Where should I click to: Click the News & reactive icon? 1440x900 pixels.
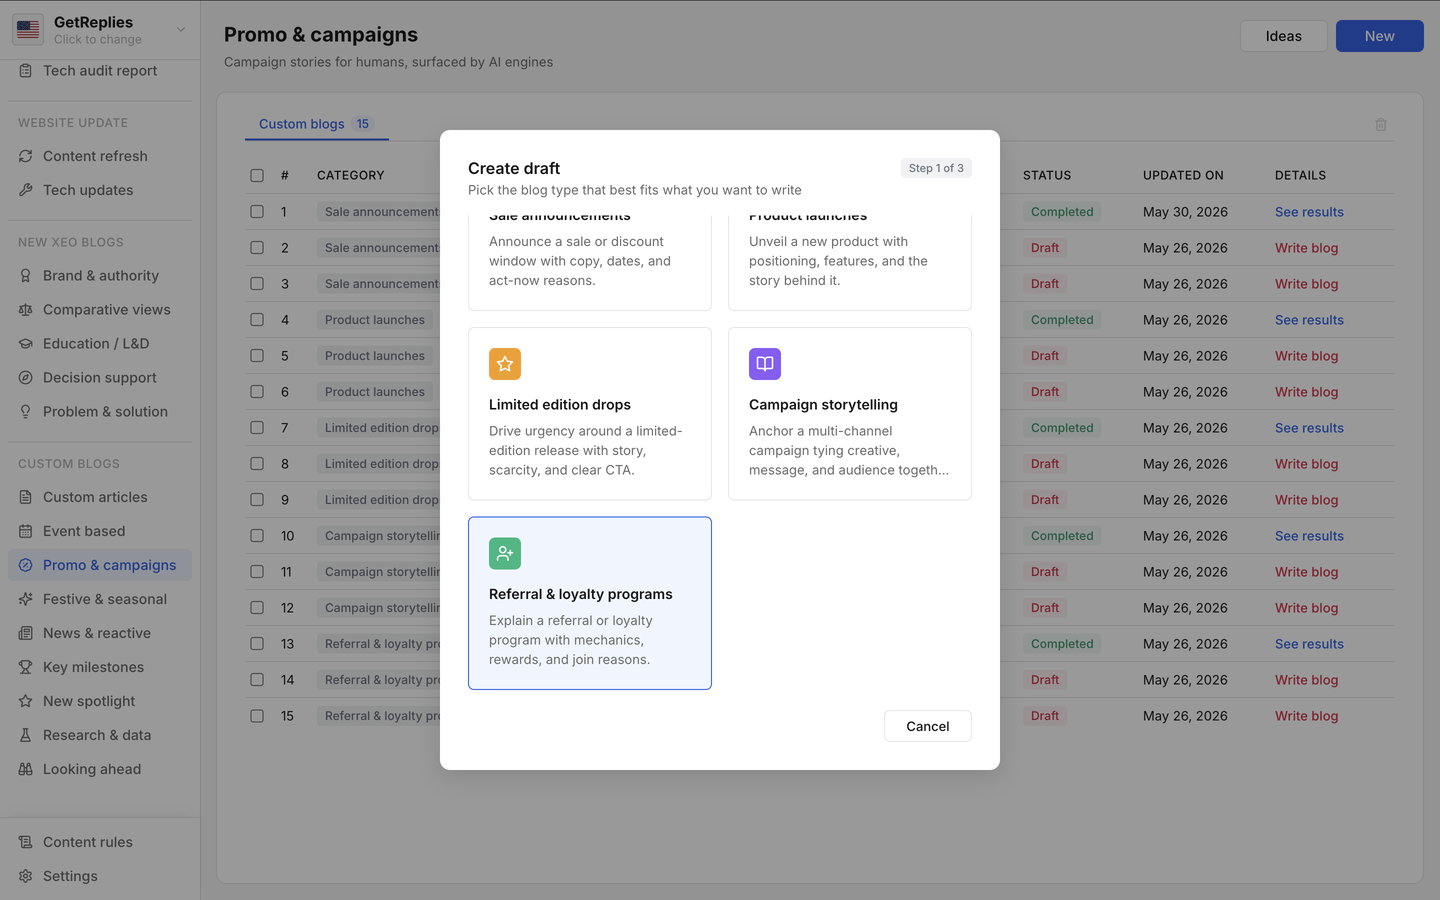tap(26, 633)
